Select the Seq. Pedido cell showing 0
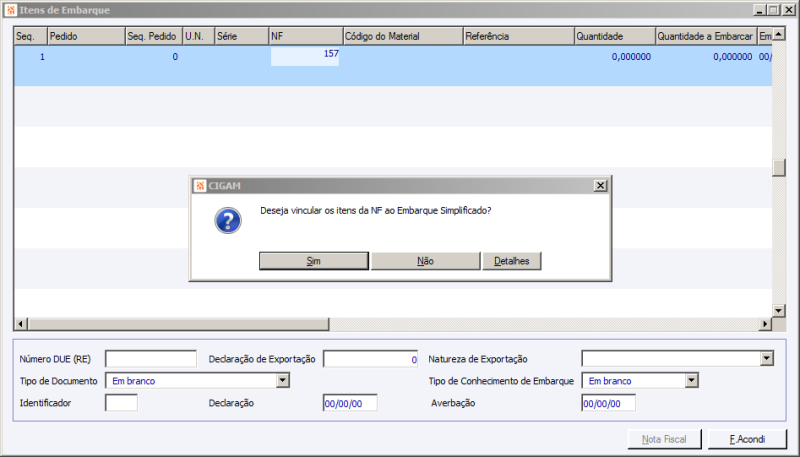This screenshot has height=457, width=800. [x=154, y=57]
